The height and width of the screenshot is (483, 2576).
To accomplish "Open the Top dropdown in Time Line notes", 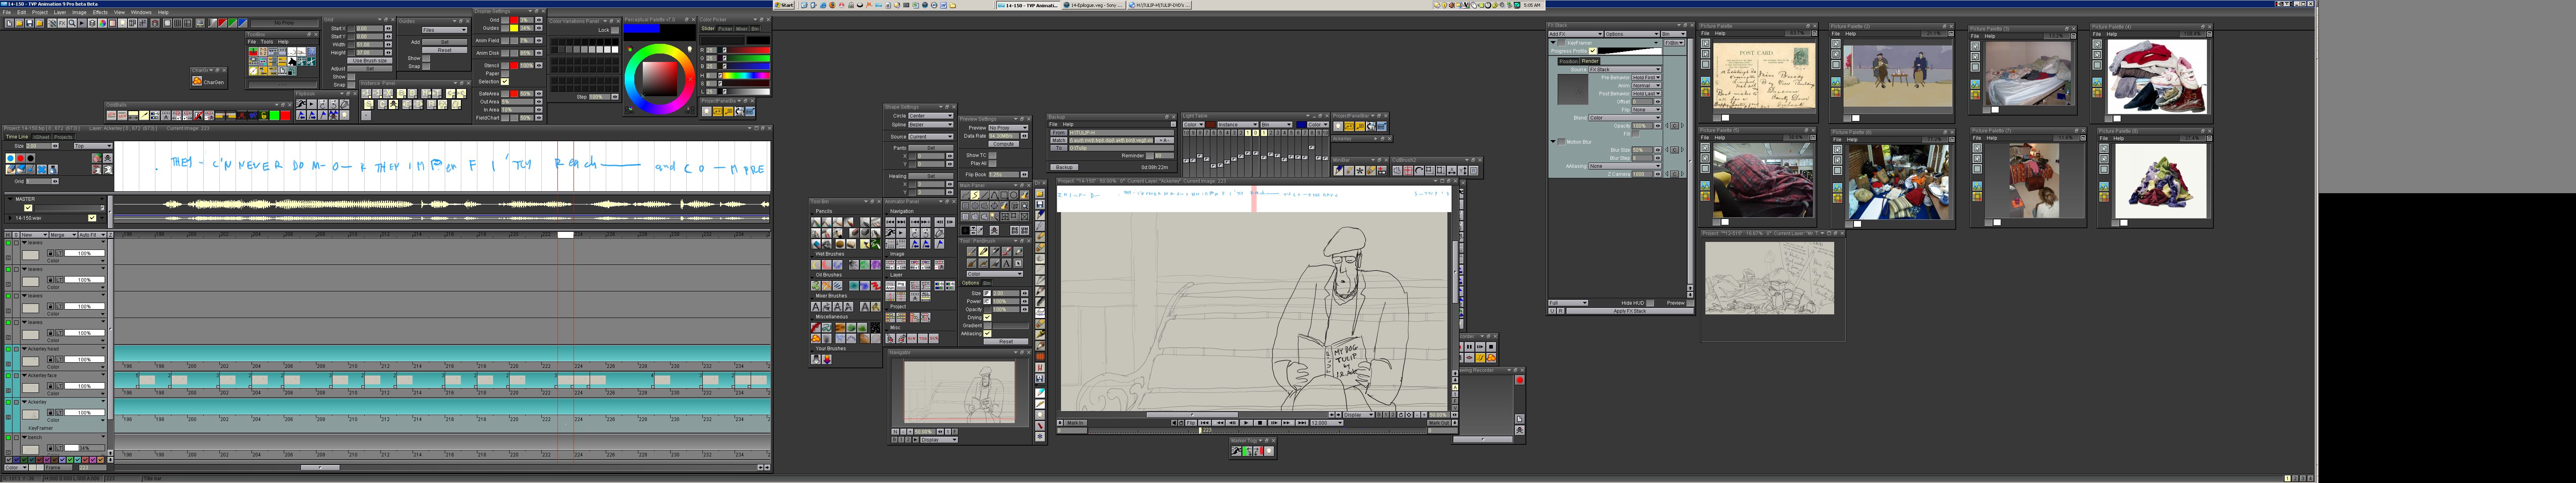I will (x=93, y=146).
